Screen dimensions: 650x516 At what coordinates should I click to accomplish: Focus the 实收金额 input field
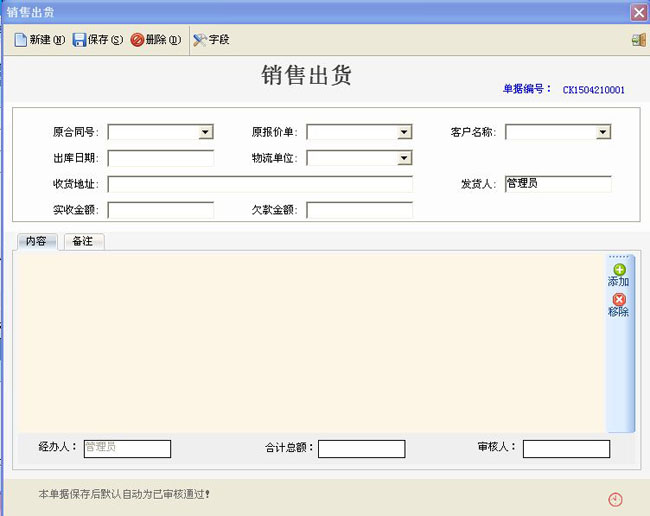tap(161, 210)
